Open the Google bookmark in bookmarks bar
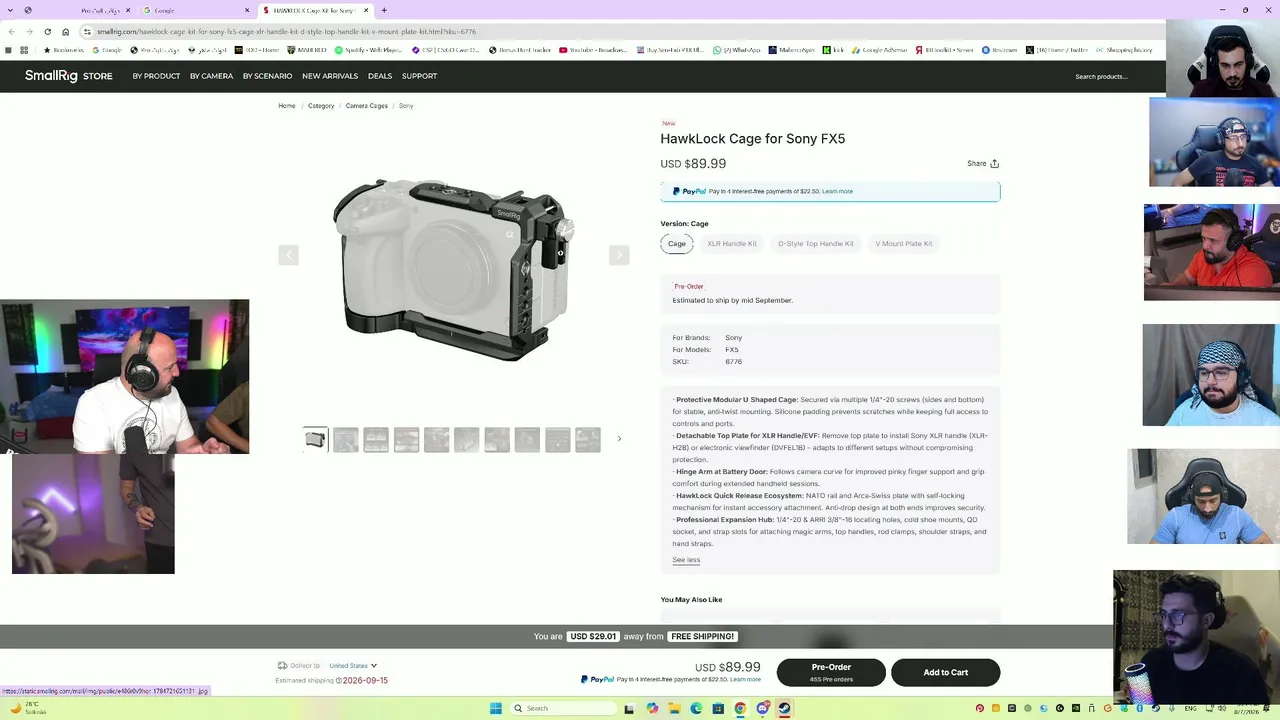 pyautogui.click(x=107, y=50)
